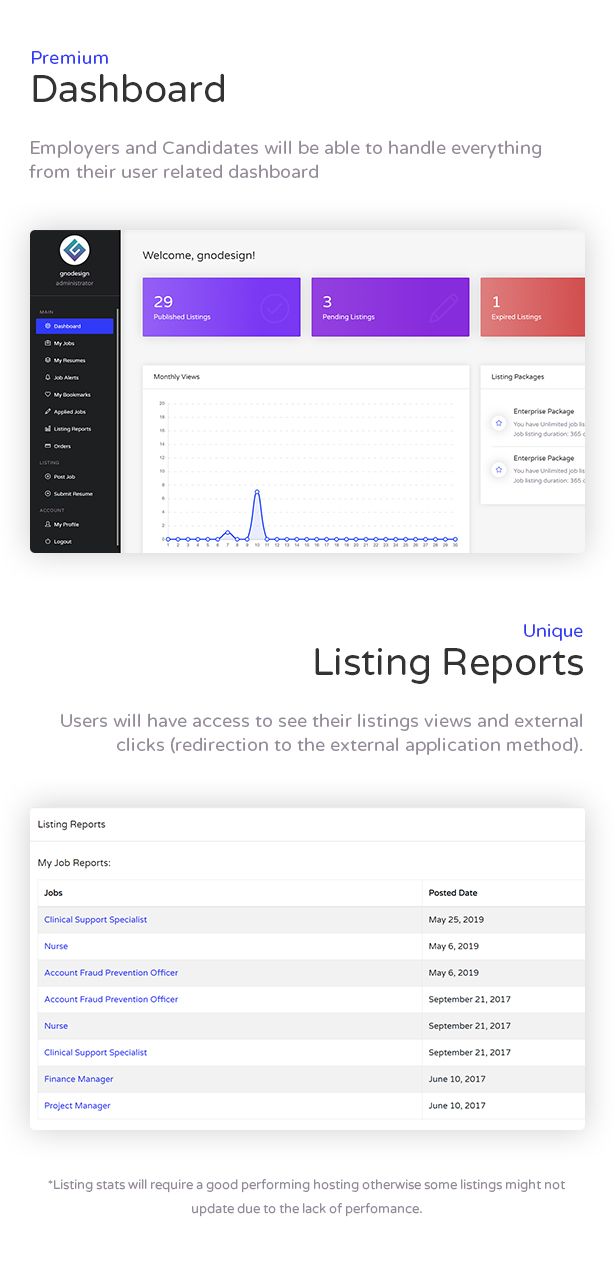Select Submit Resume in the sidebar
The width and height of the screenshot is (615, 1267).
(x=72, y=494)
